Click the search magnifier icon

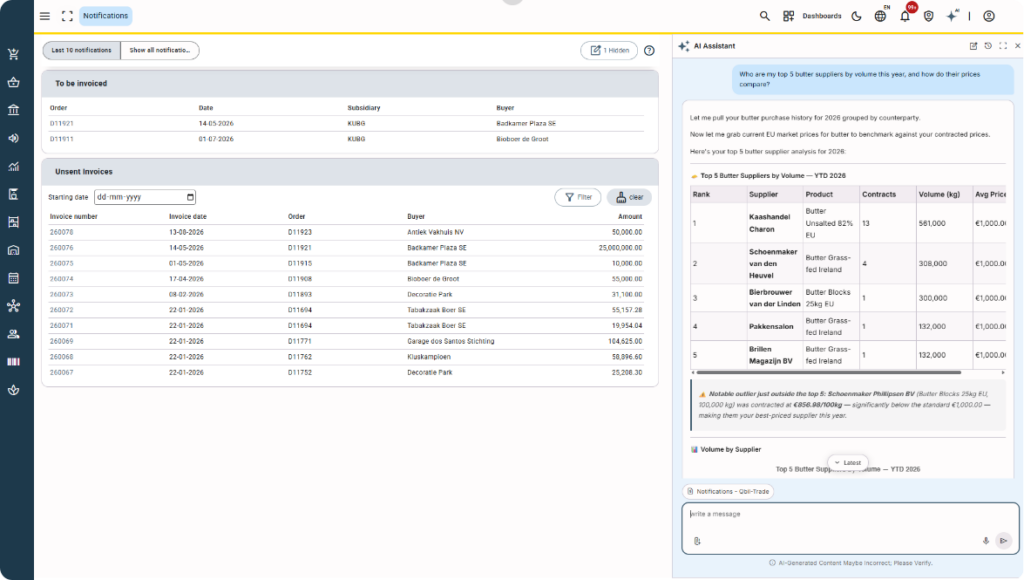764,16
